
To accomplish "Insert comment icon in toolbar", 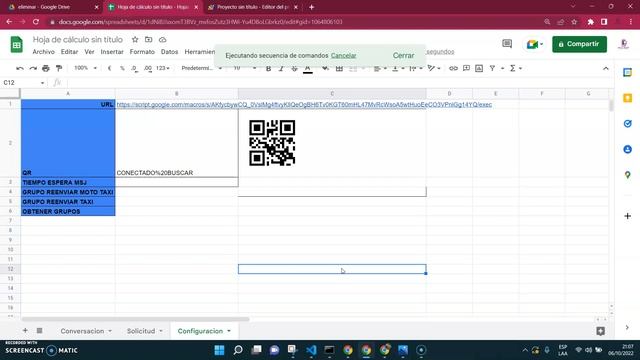I will (466, 68).
